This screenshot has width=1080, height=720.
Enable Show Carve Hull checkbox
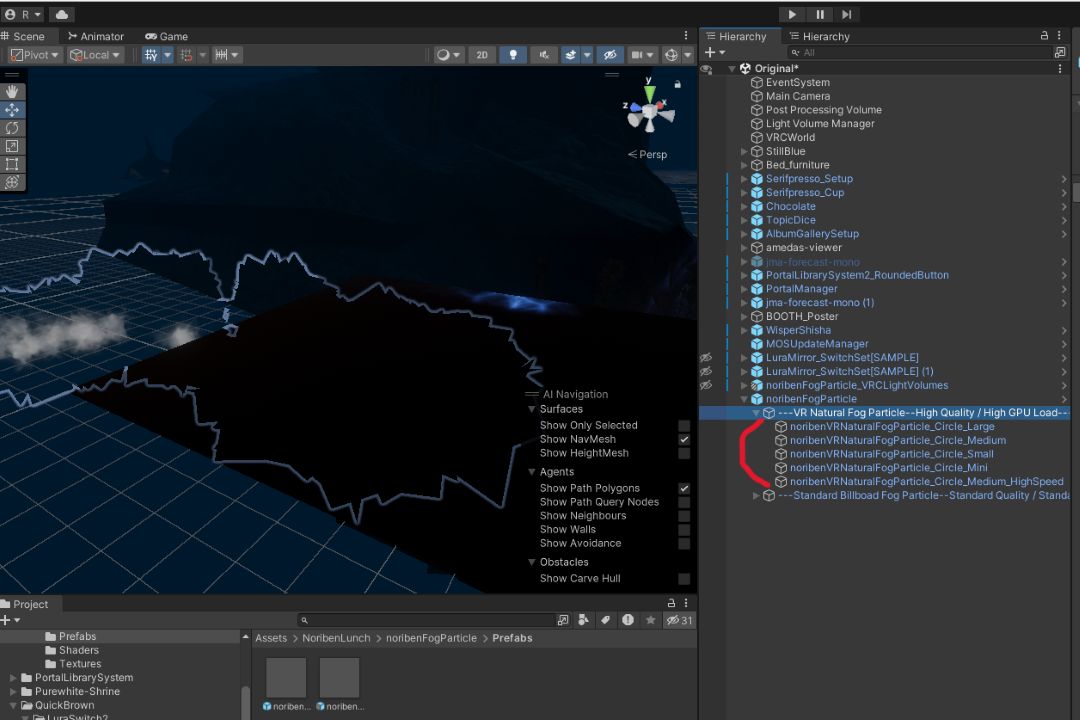[684, 579]
